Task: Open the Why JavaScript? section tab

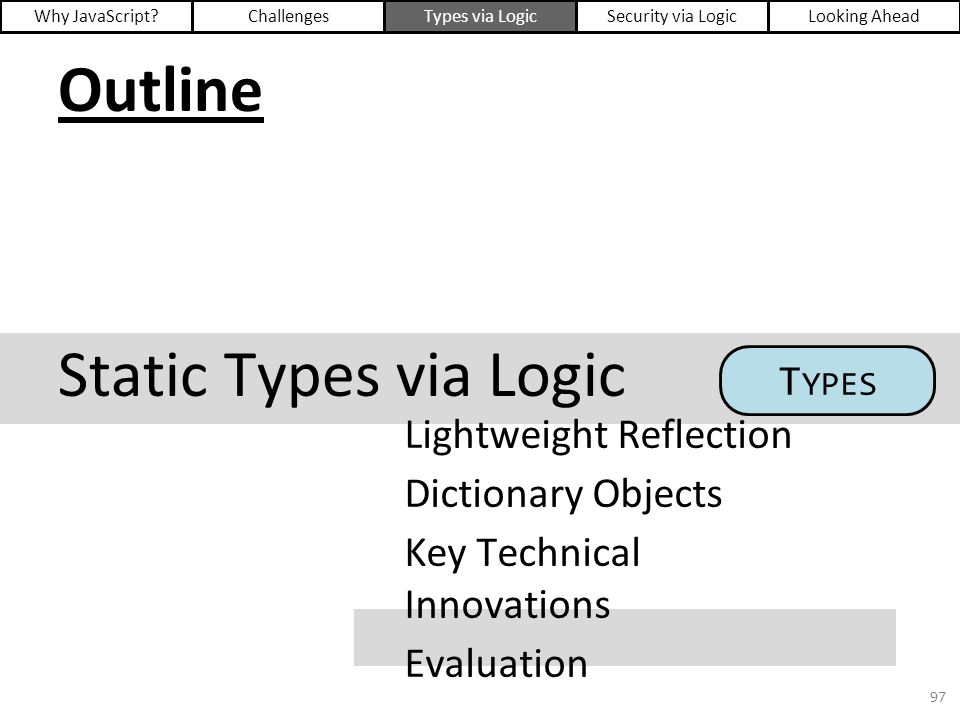Action: click(96, 16)
